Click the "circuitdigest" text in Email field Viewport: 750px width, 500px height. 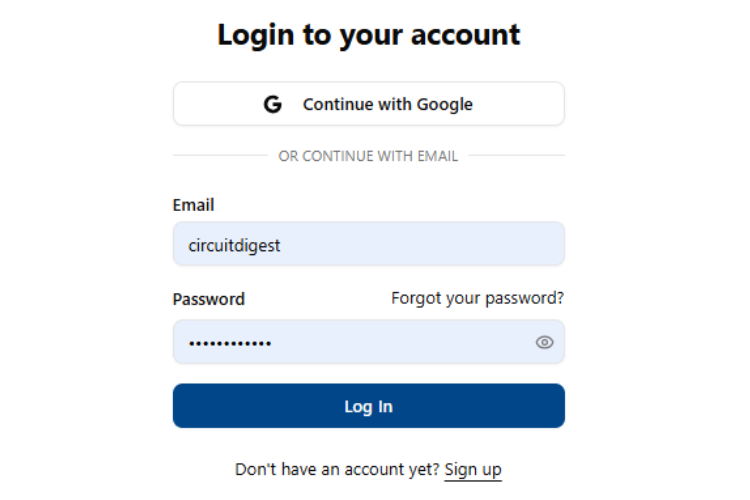[234, 244]
